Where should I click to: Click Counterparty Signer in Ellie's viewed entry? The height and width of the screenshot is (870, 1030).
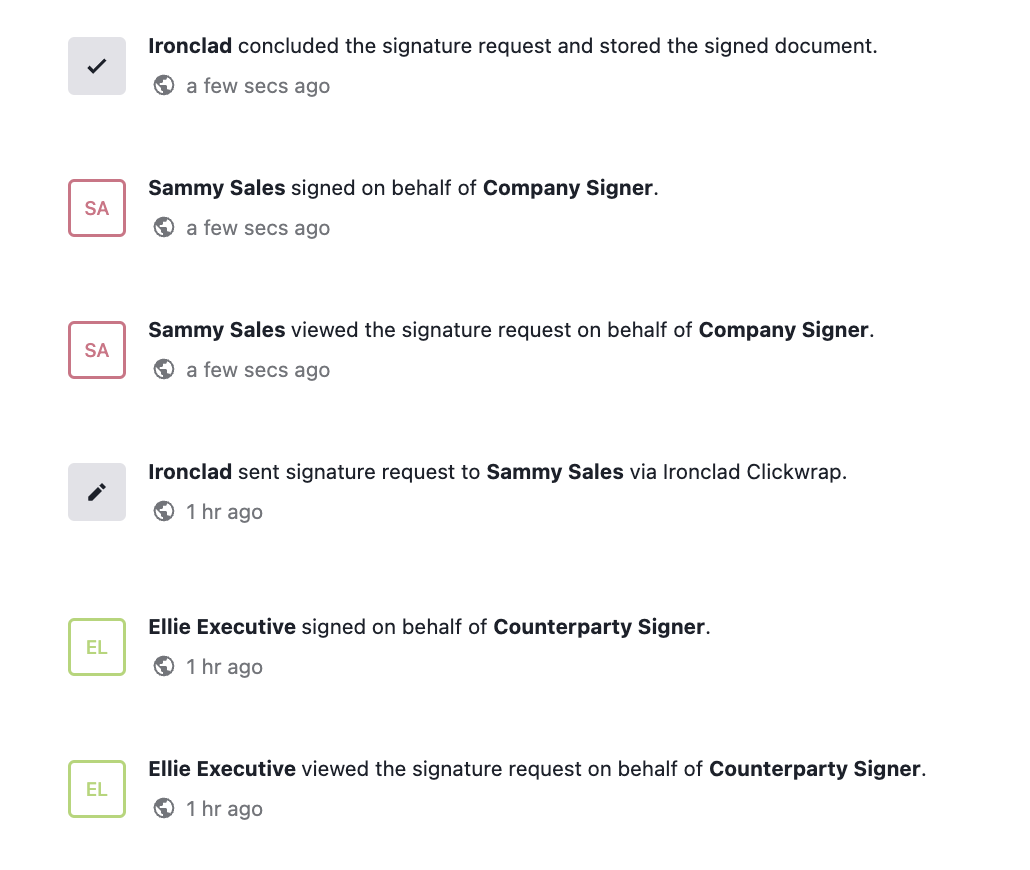(x=814, y=769)
